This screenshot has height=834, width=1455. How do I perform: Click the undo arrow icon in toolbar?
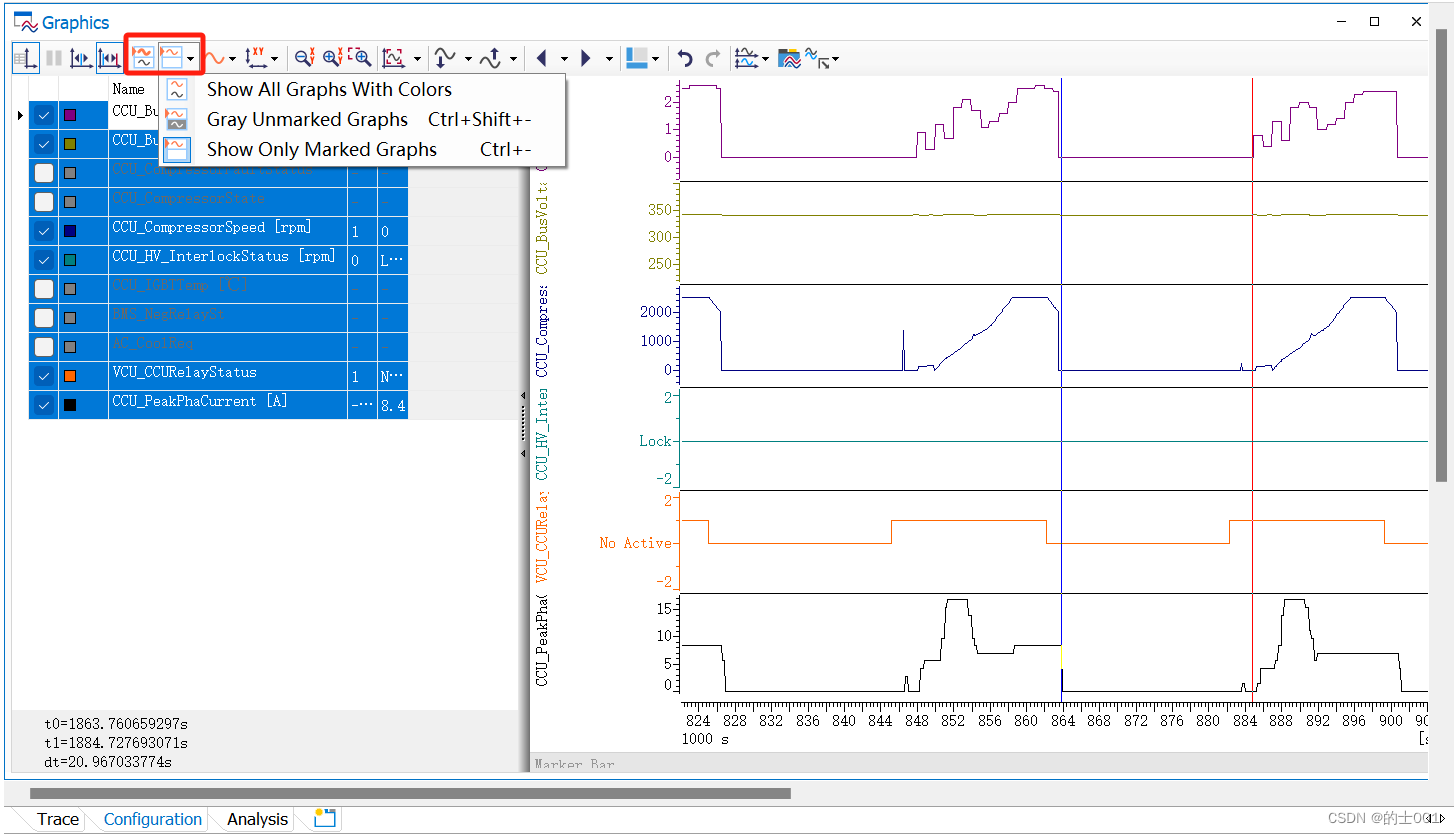coord(685,59)
